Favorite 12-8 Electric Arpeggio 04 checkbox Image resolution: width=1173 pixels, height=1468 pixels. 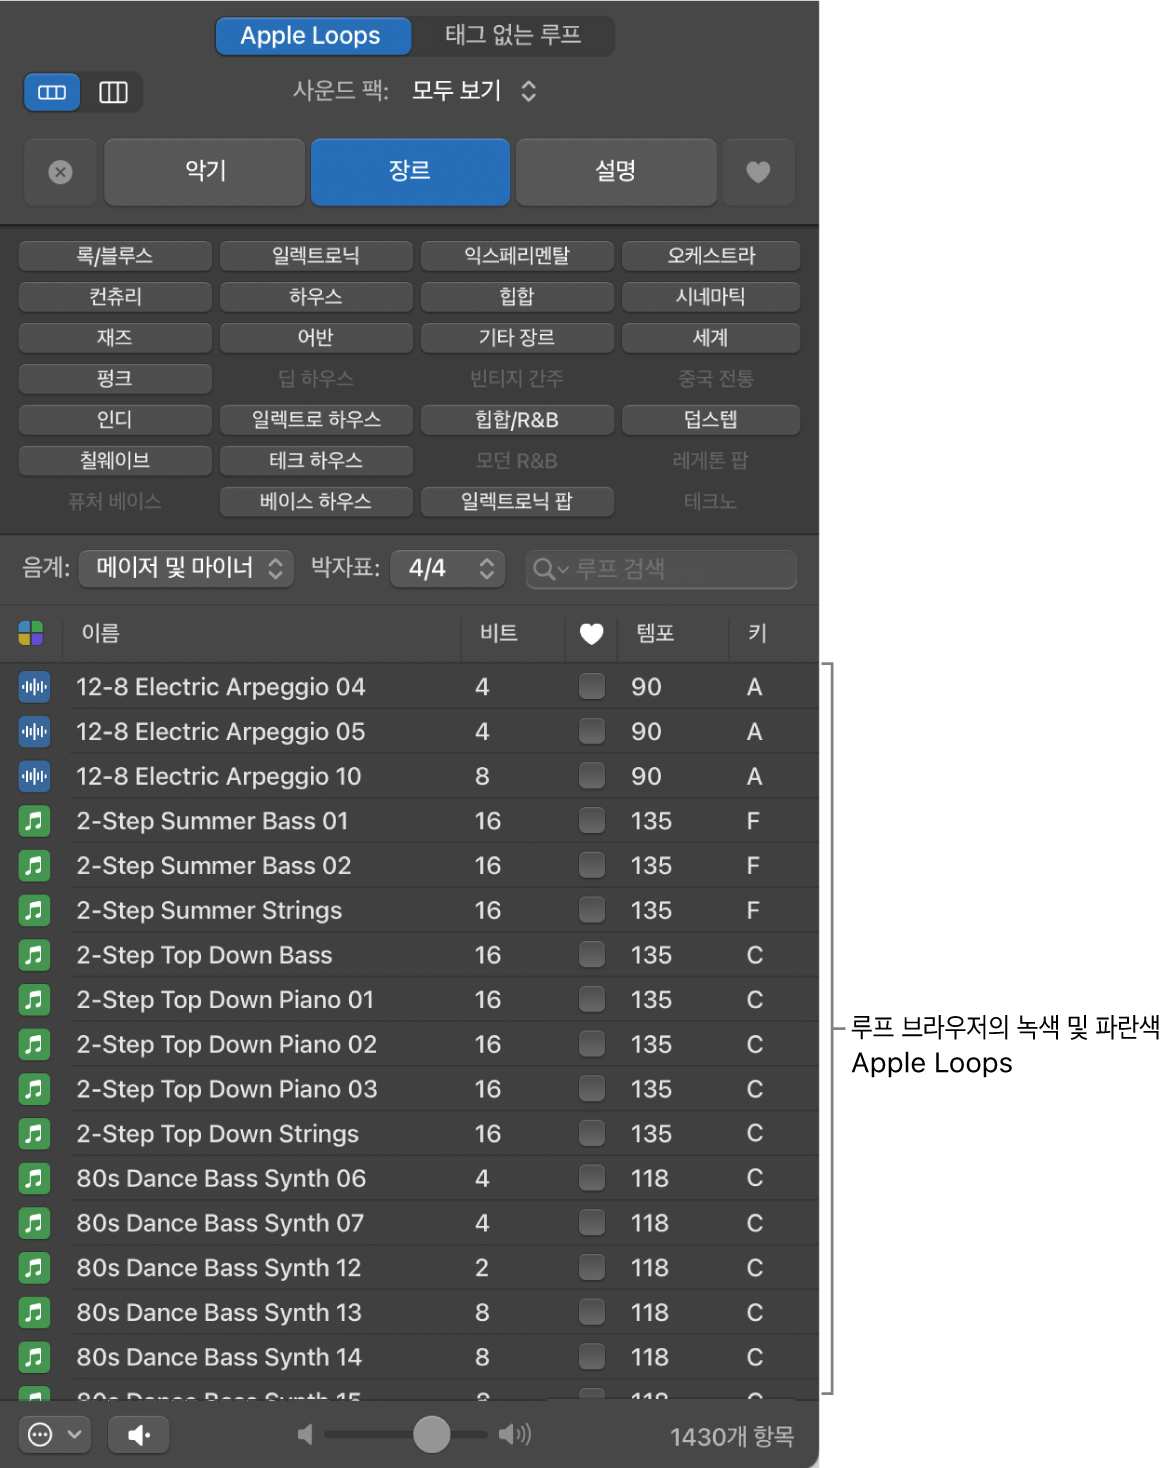592,686
